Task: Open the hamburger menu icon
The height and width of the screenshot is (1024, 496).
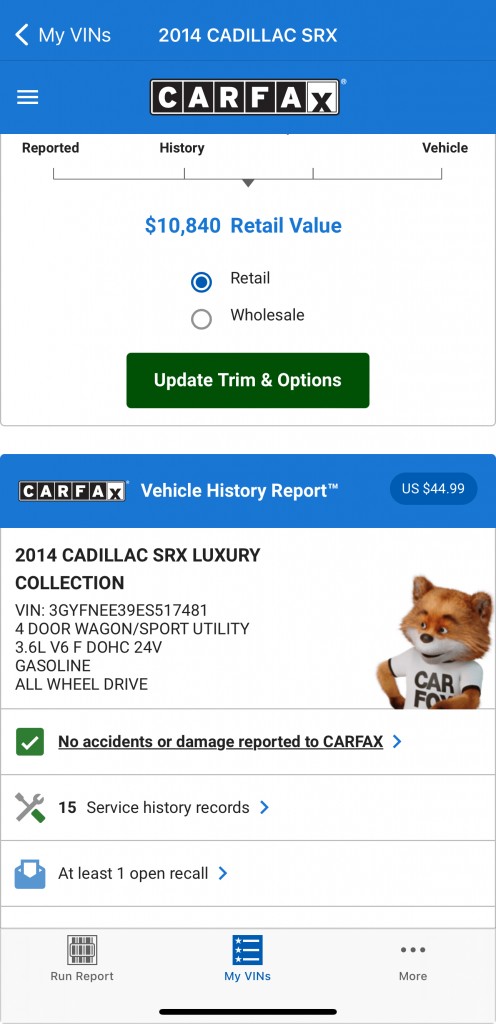Action: 27,97
